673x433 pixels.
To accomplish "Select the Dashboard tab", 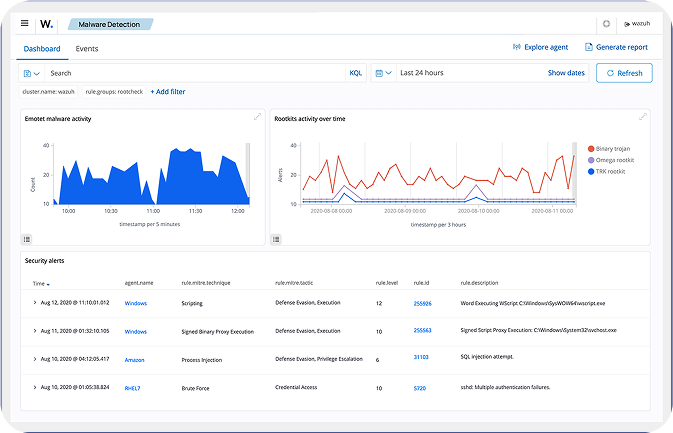I will tap(42, 48).
